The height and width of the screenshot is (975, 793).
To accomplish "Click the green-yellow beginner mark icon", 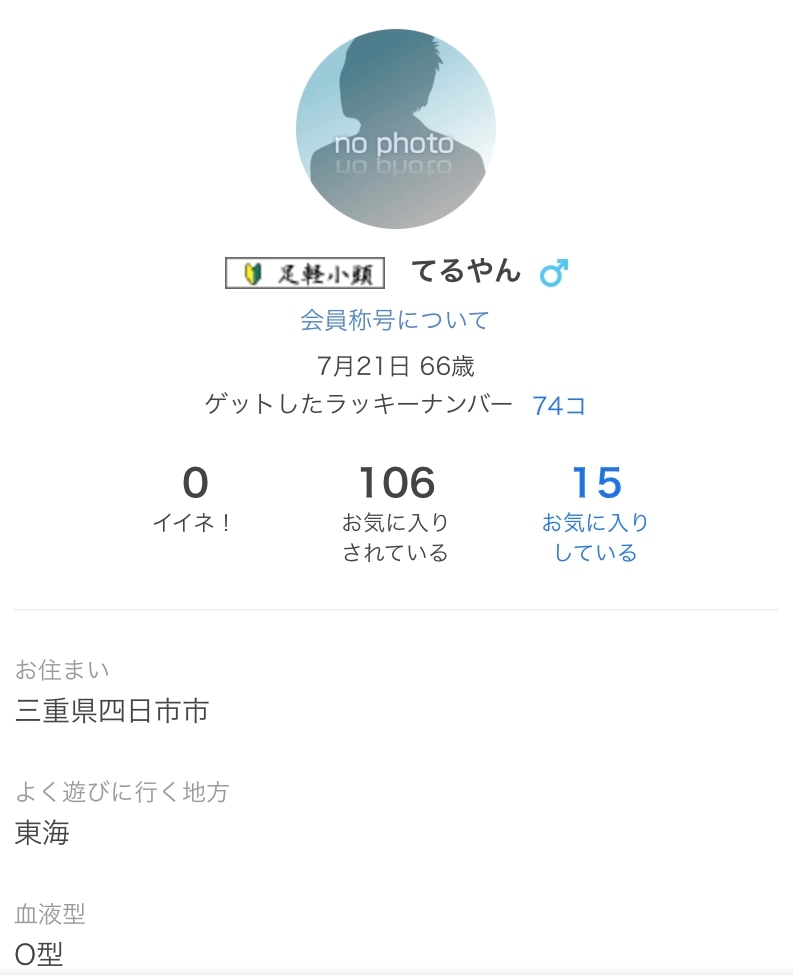I will click(x=251, y=273).
